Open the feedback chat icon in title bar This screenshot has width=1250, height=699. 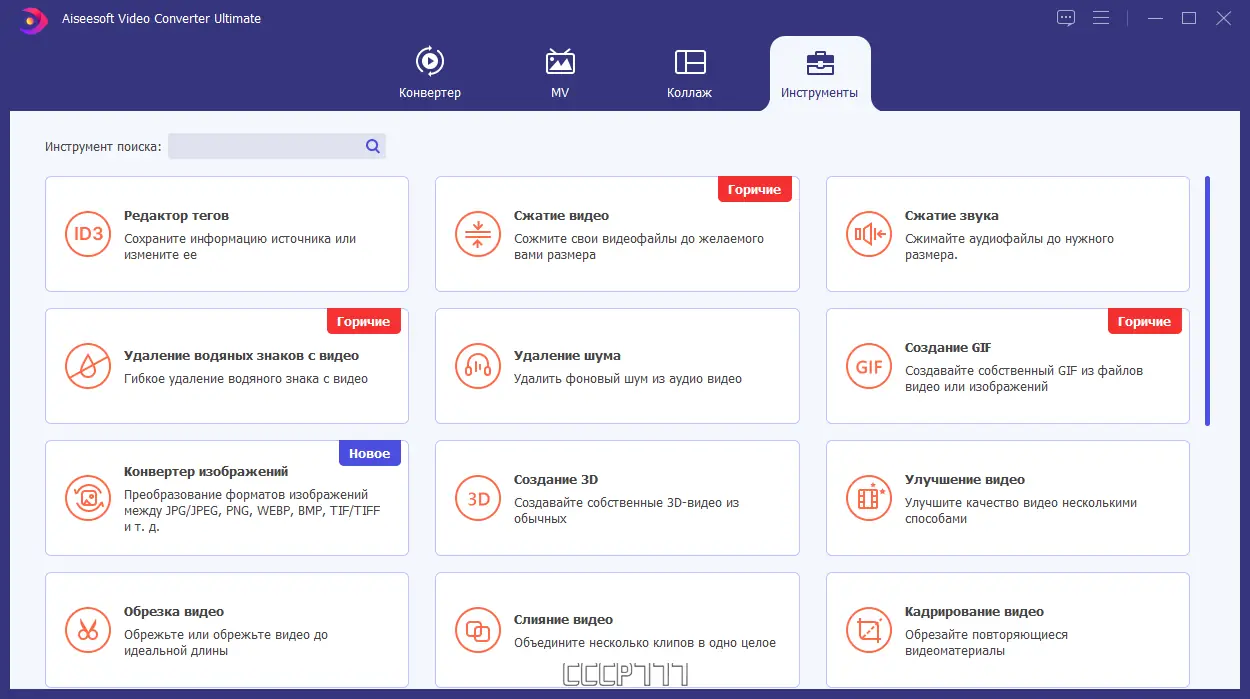tap(1066, 18)
